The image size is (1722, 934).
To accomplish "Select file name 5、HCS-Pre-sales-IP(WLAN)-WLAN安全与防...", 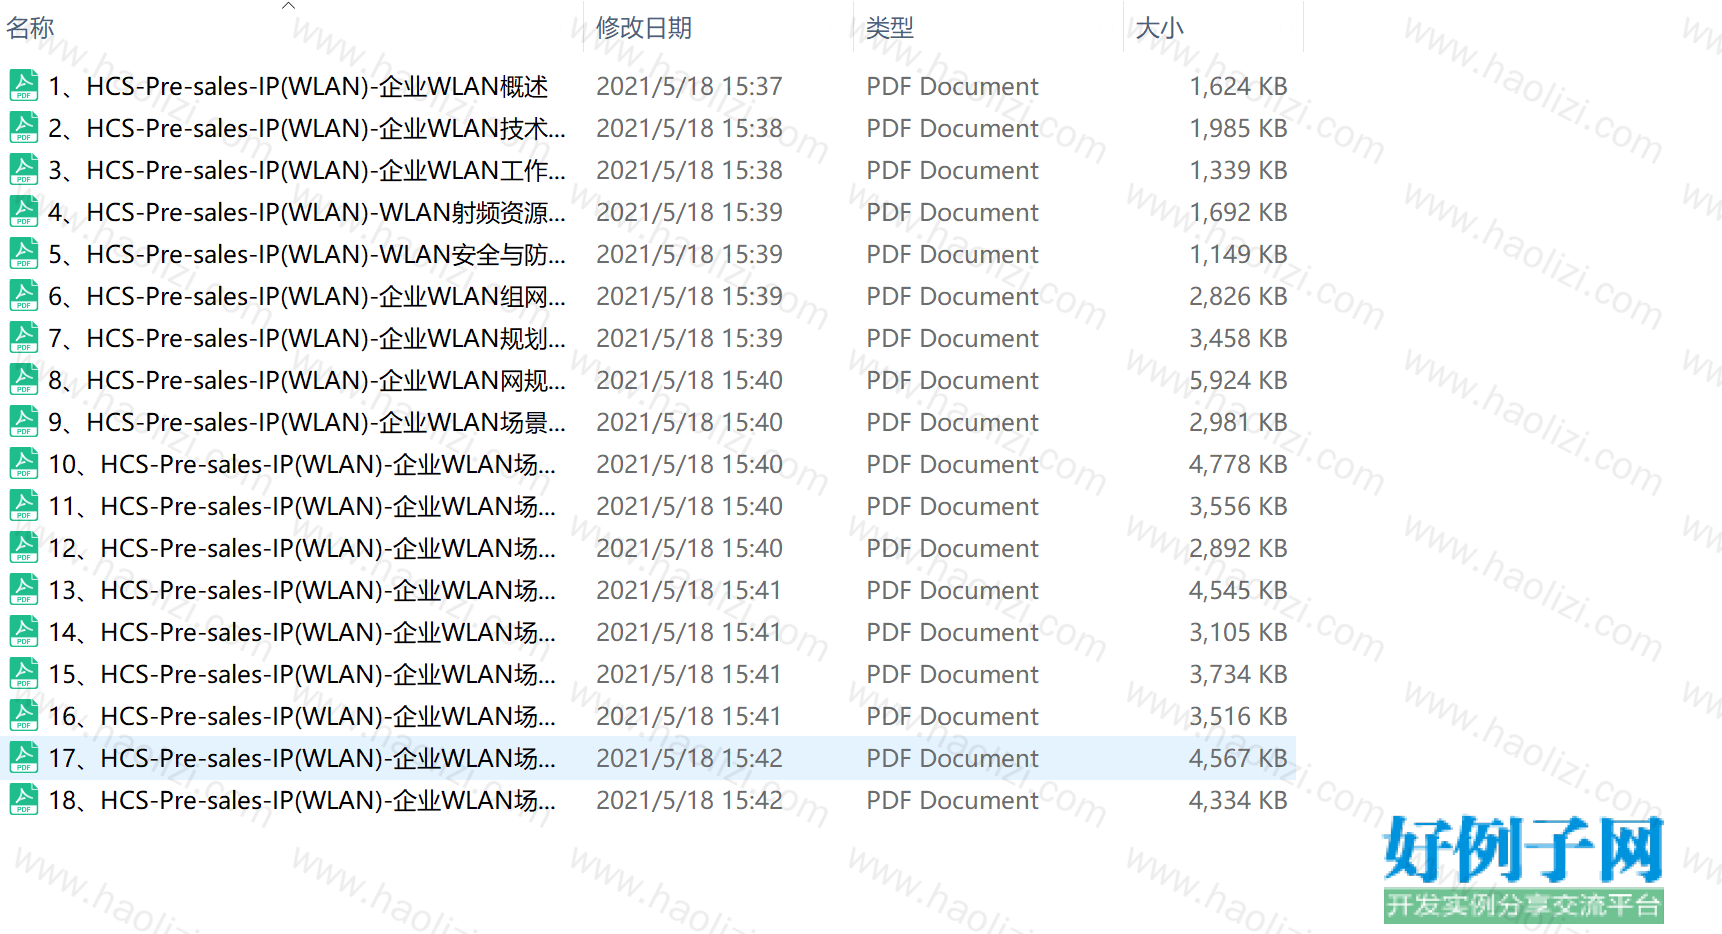I will coord(307,255).
